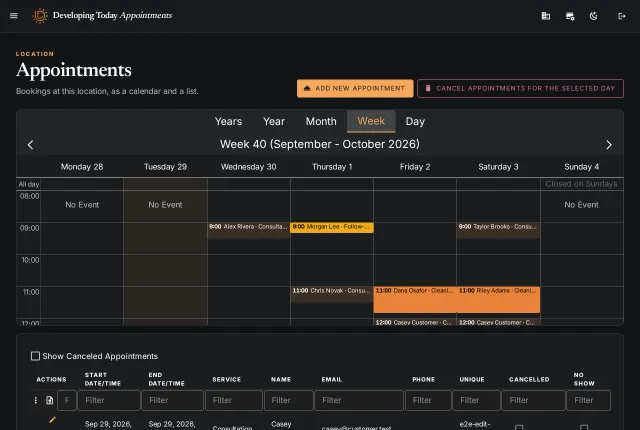Click the logout icon in header

point(621,16)
